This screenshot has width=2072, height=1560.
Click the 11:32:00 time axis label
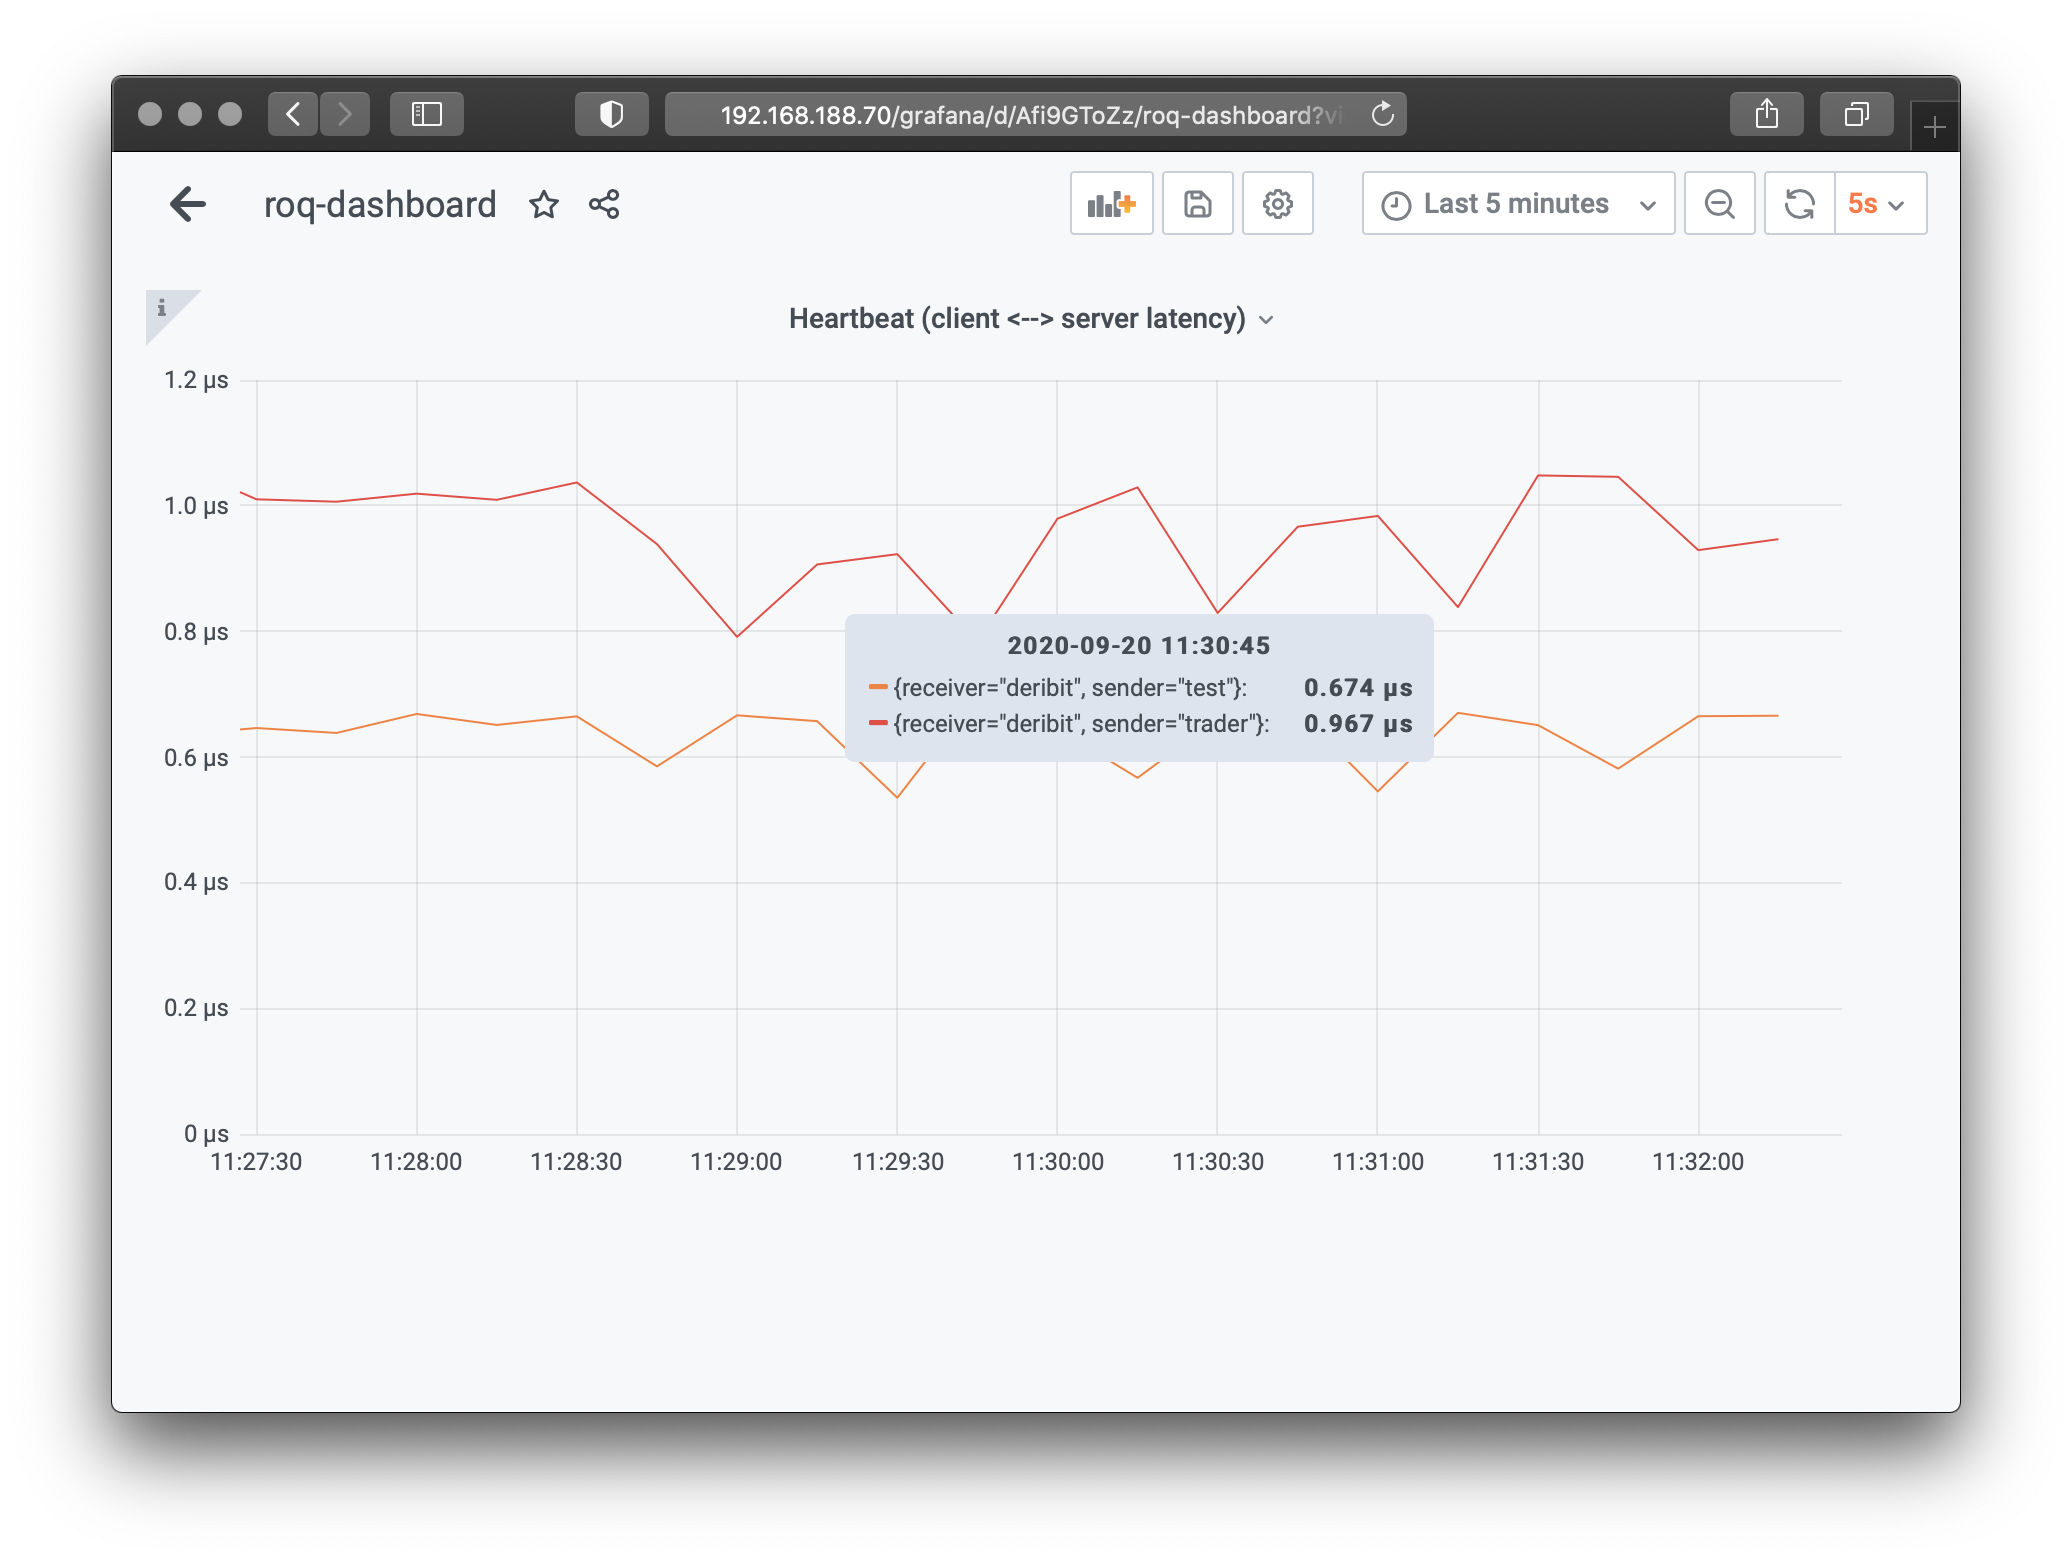click(1698, 1162)
